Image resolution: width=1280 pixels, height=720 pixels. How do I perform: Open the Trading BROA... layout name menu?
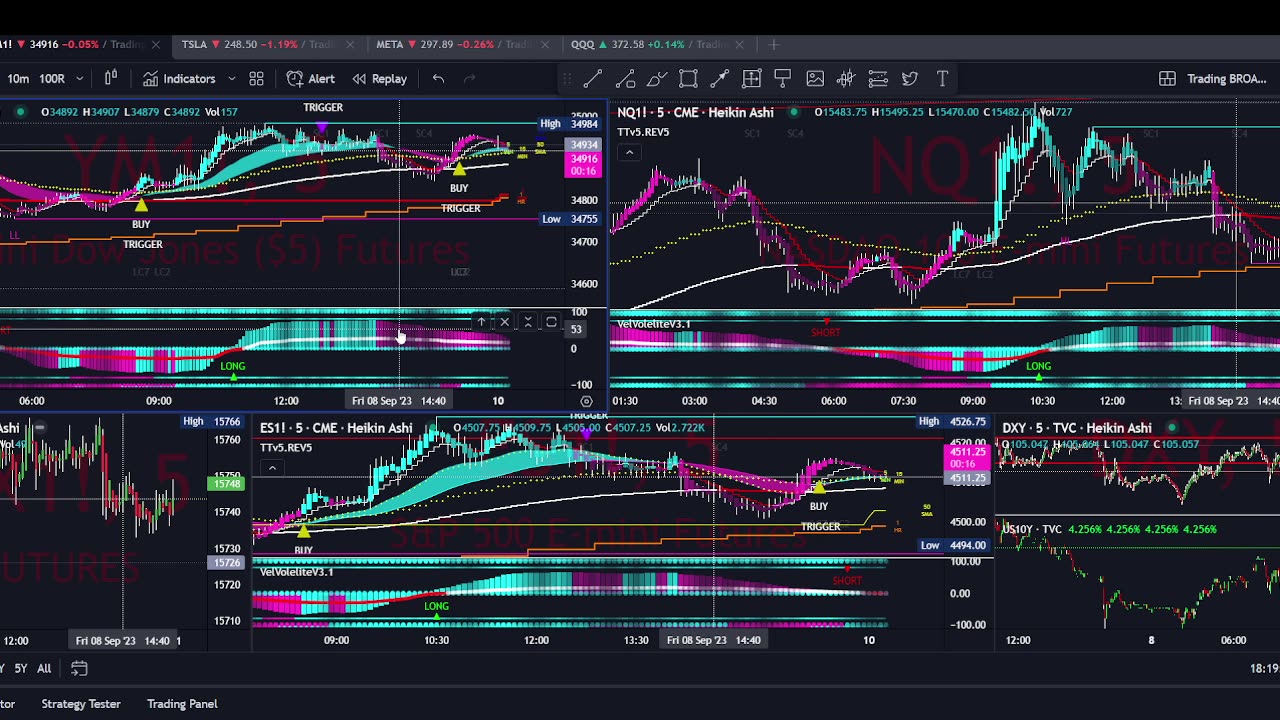tap(1227, 79)
